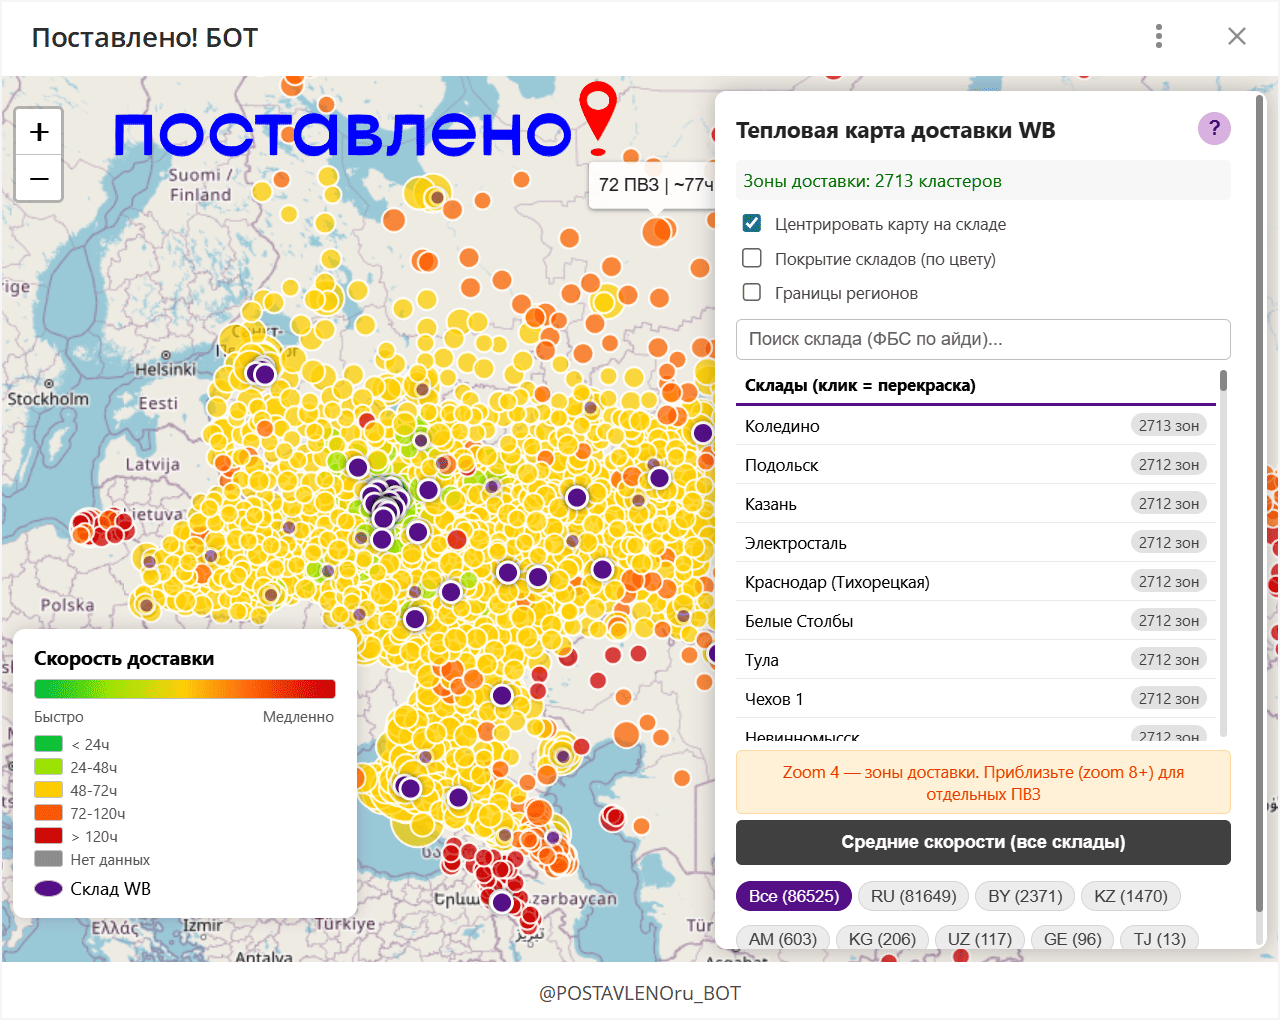Filter by KZ (1470) country chip
The height and width of the screenshot is (1020, 1280).
(x=1130, y=896)
